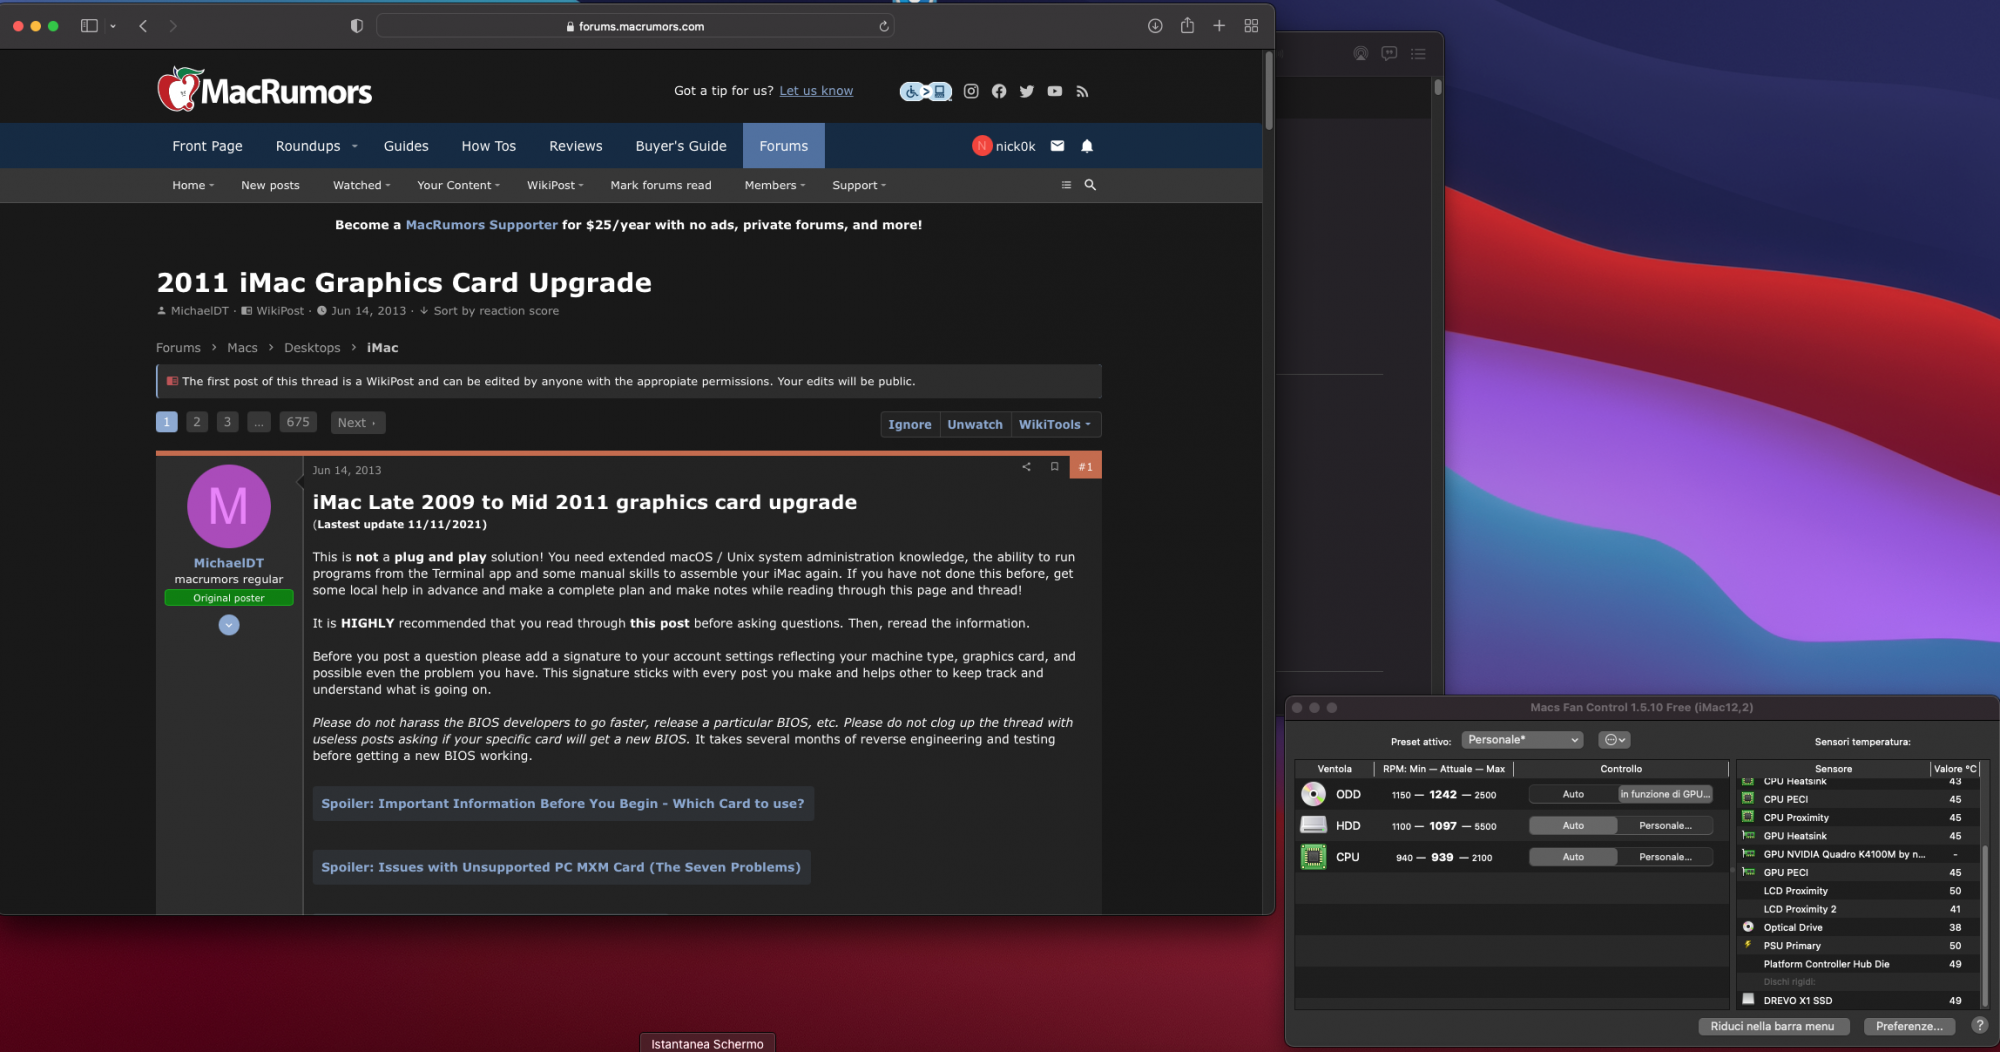
Task: Reload the page in the address bar
Action: (x=884, y=26)
